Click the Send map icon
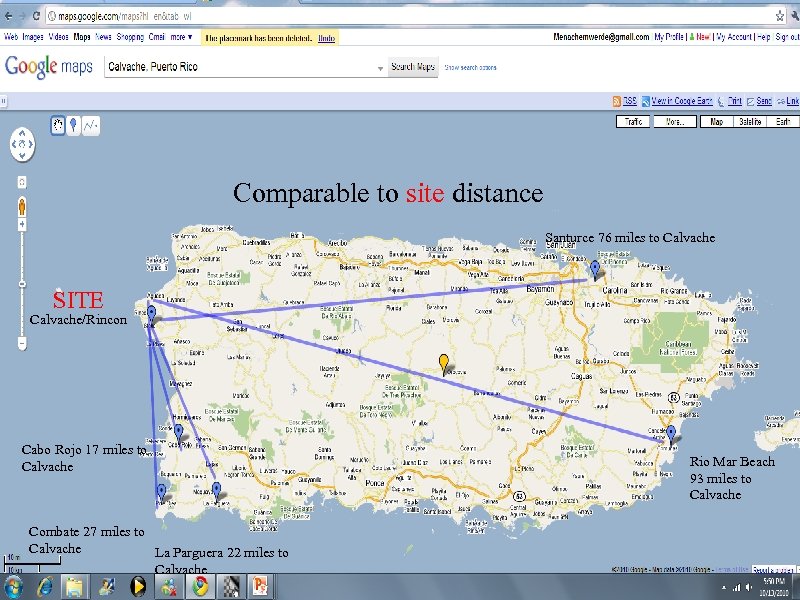The height and width of the screenshot is (600, 800). point(763,101)
